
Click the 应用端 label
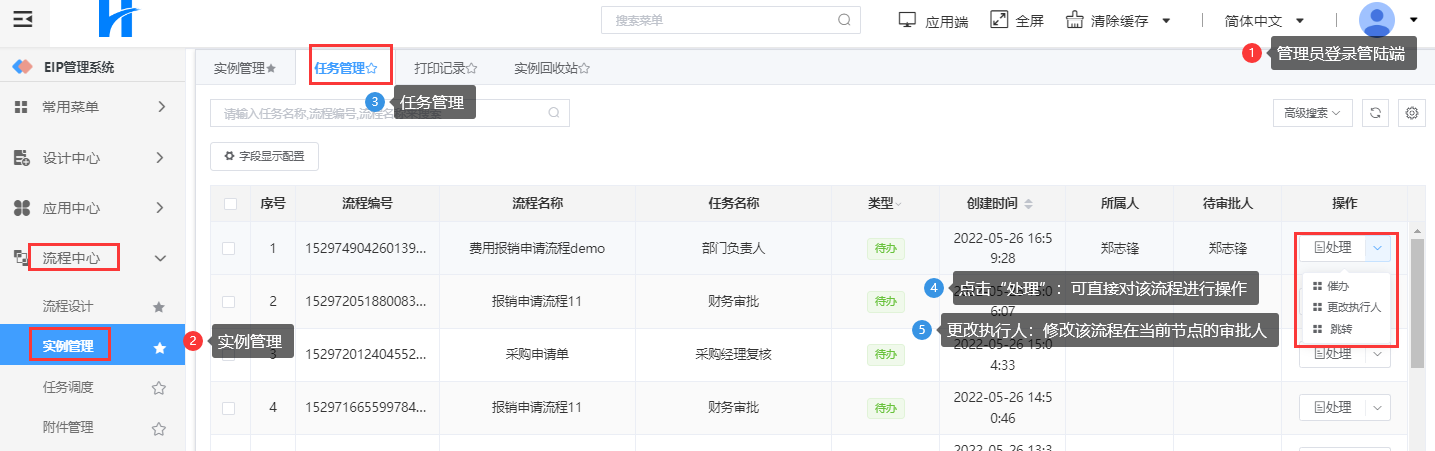click(947, 21)
